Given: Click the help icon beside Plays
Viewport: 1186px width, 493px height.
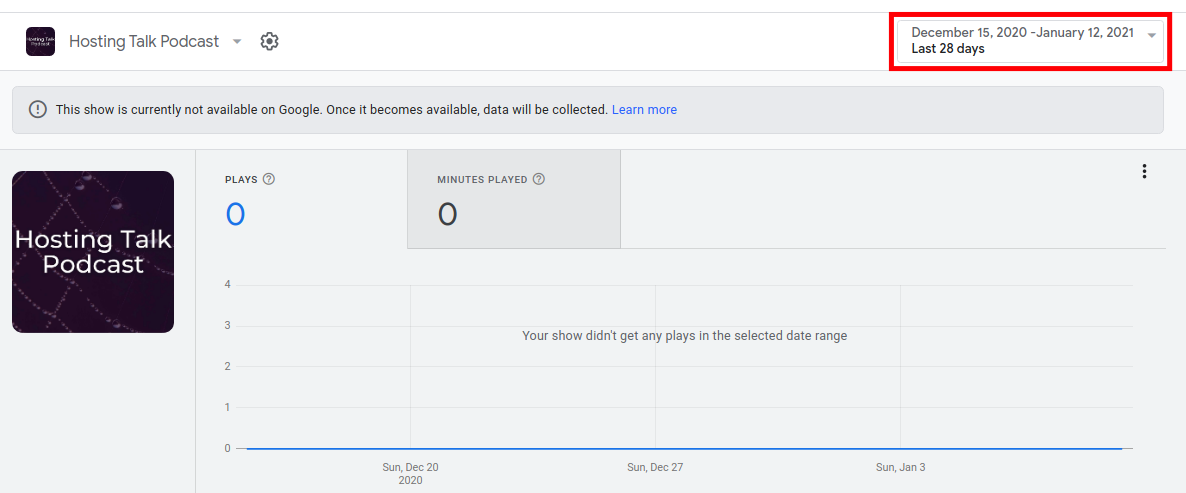Looking at the screenshot, I should [x=269, y=180].
